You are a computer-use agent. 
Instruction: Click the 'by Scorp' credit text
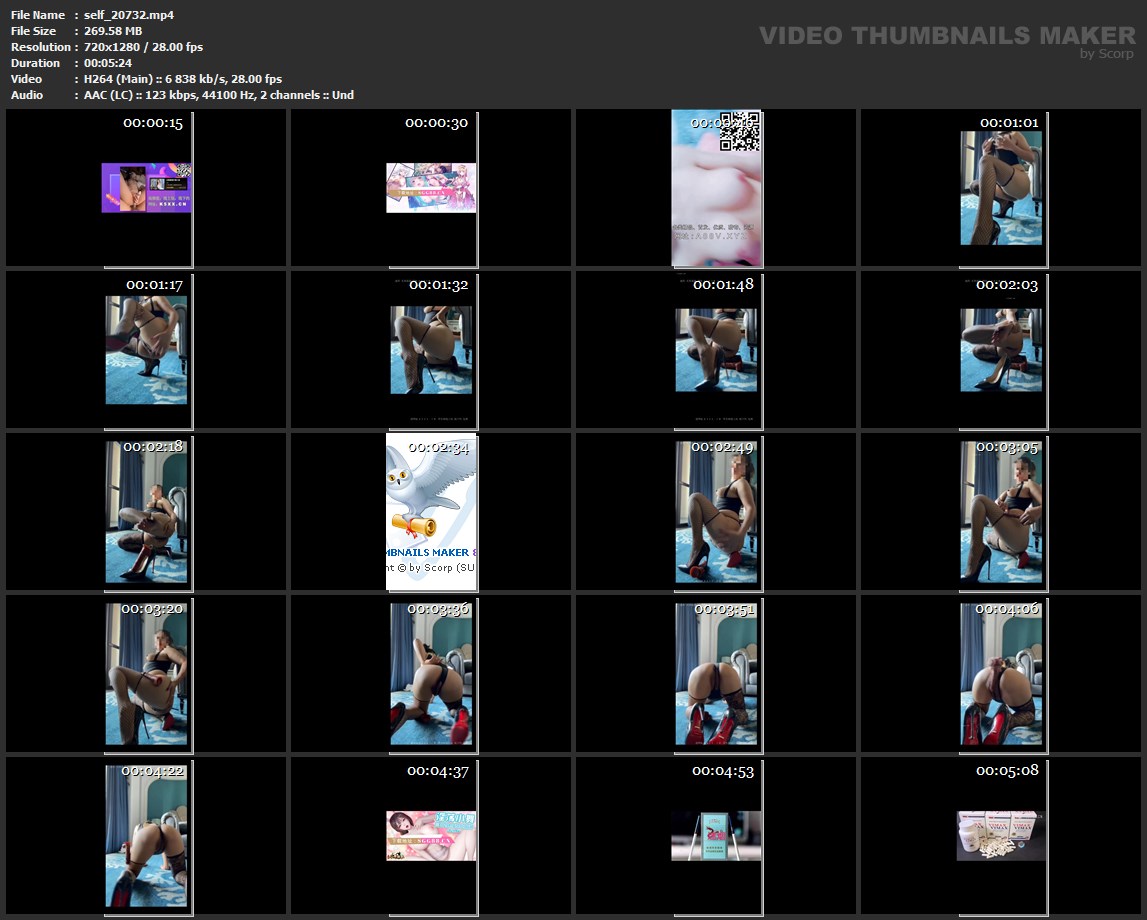click(x=1106, y=54)
